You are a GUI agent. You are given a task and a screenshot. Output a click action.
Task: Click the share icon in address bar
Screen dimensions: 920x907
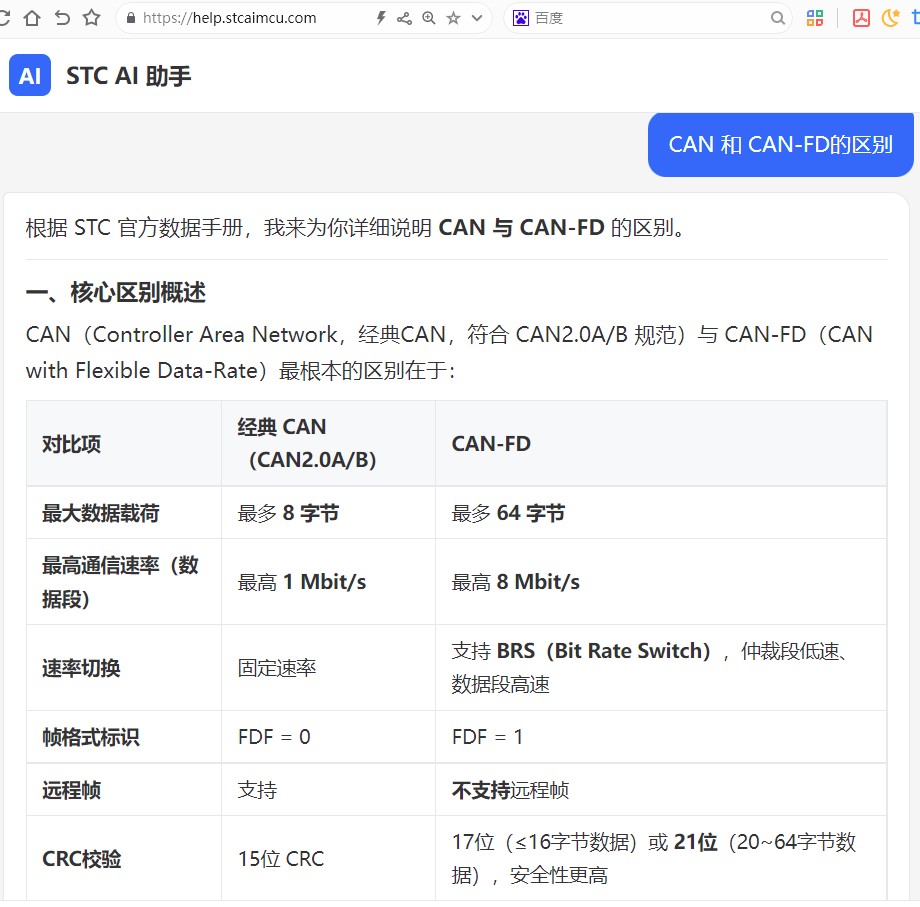coord(404,18)
